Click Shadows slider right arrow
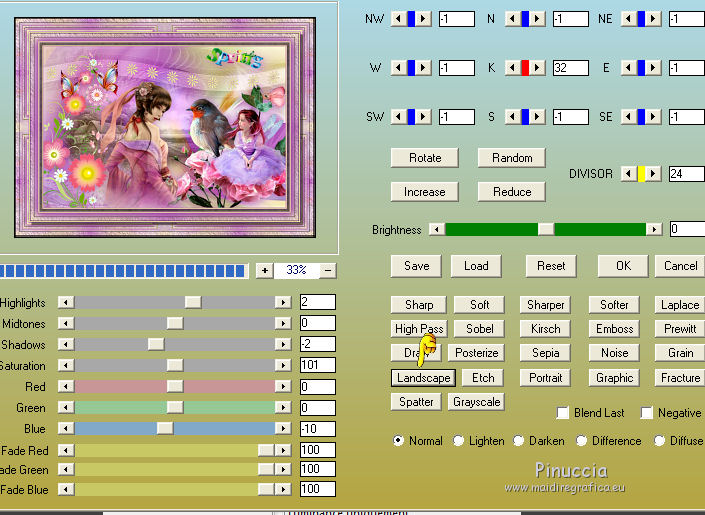Image resolution: width=705 pixels, height=515 pixels. pos(283,345)
